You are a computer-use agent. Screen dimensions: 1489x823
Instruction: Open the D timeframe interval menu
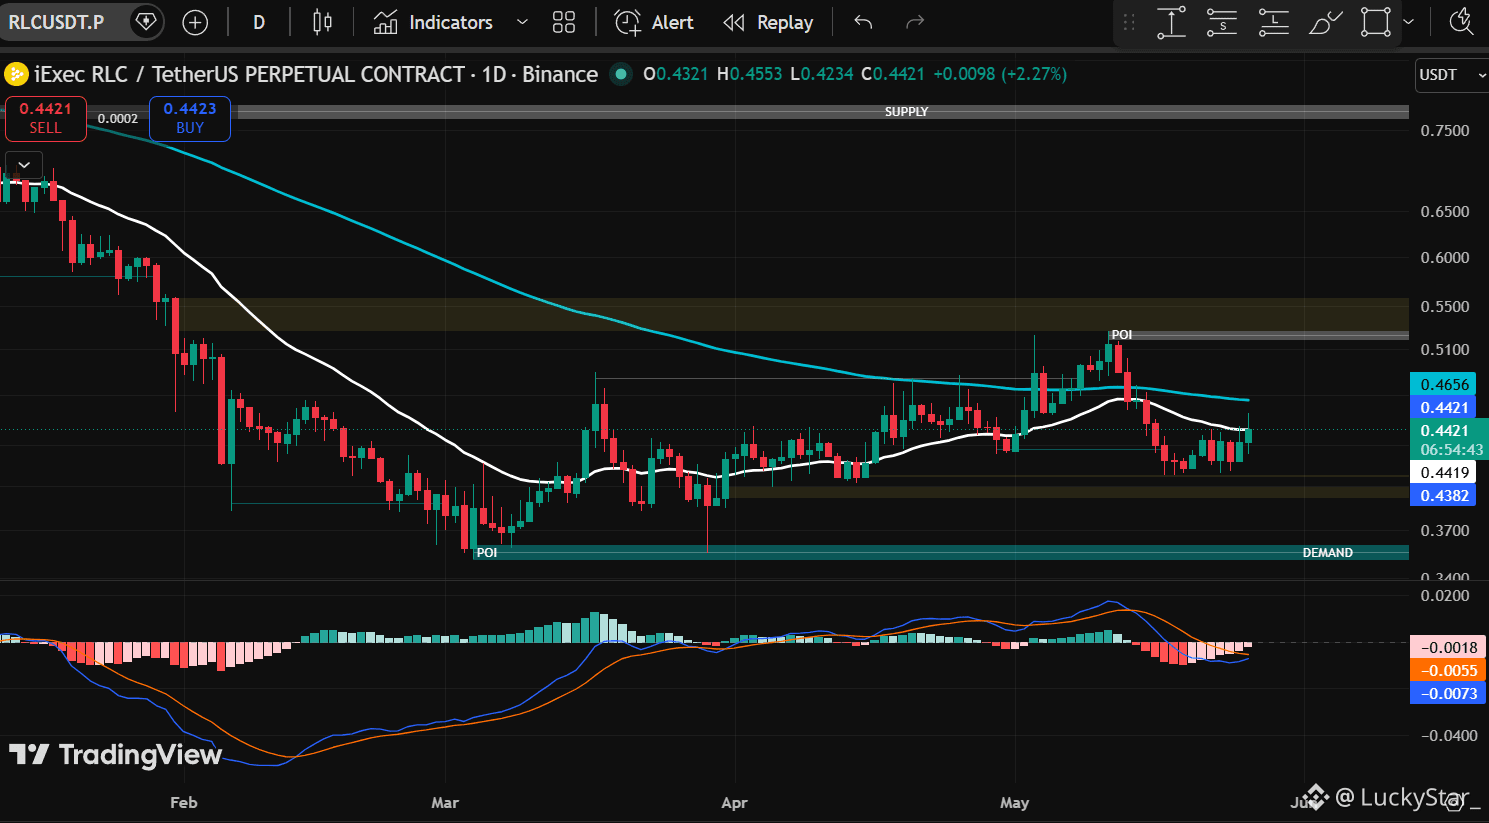pos(259,22)
